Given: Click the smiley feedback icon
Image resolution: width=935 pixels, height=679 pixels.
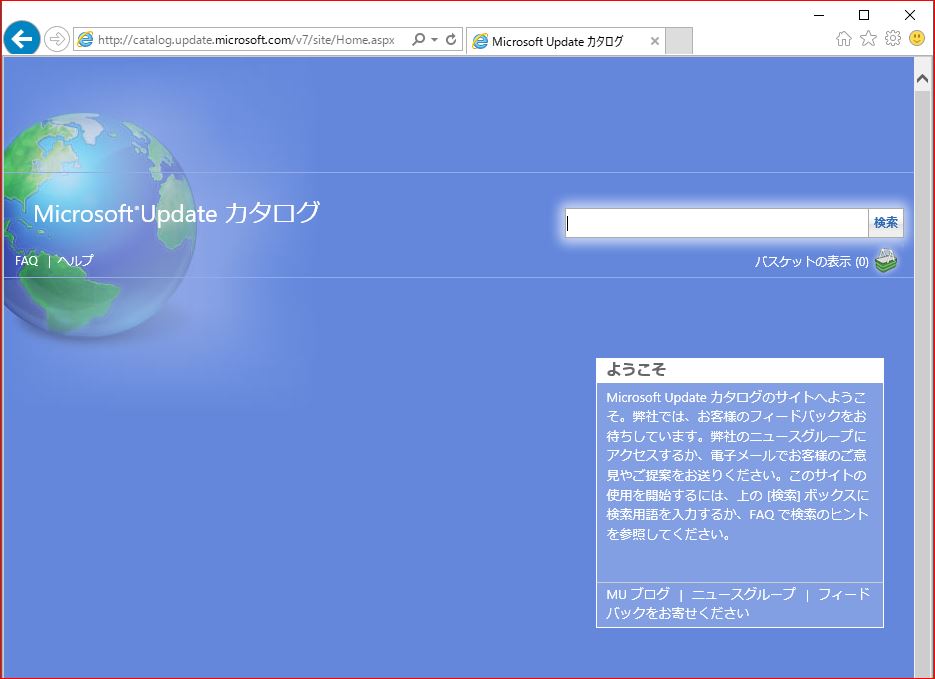Looking at the screenshot, I should (917, 39).
